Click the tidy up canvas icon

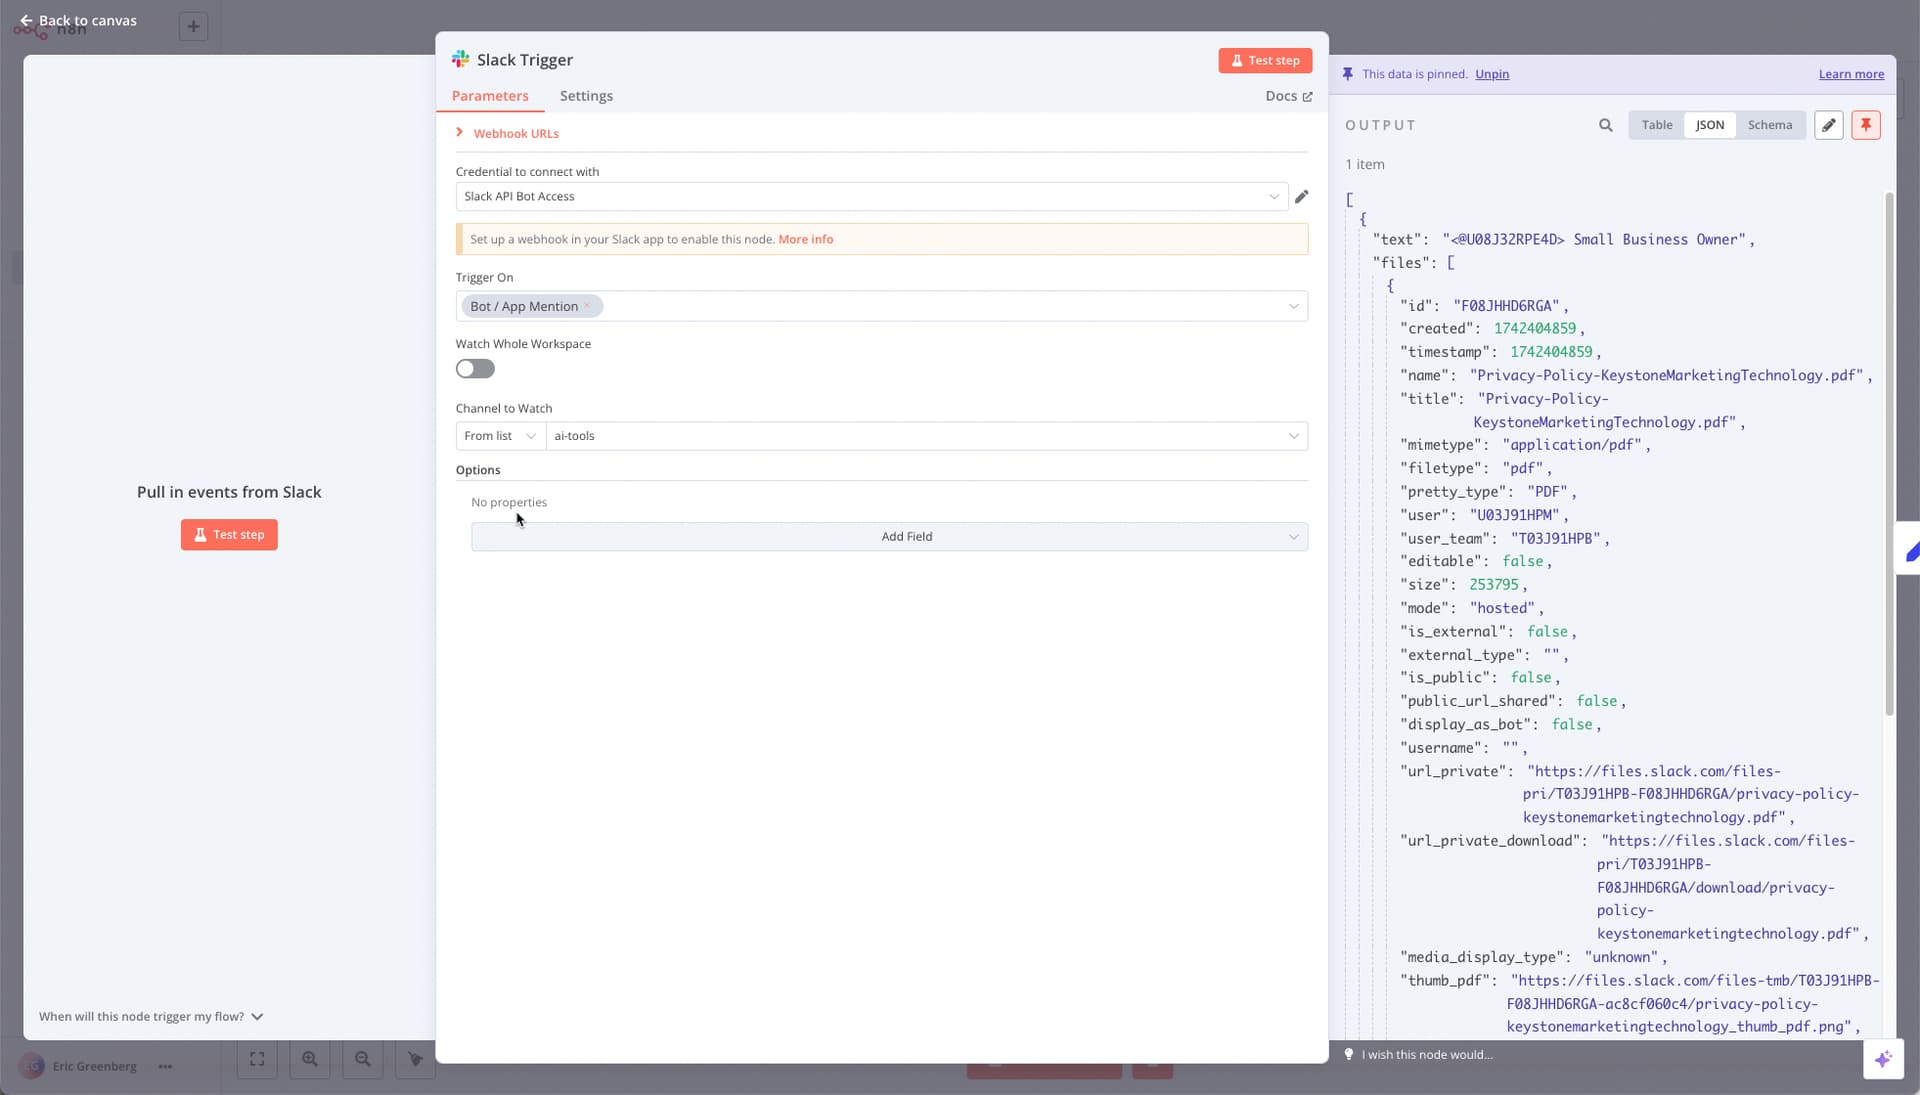tap(415, 1059)
